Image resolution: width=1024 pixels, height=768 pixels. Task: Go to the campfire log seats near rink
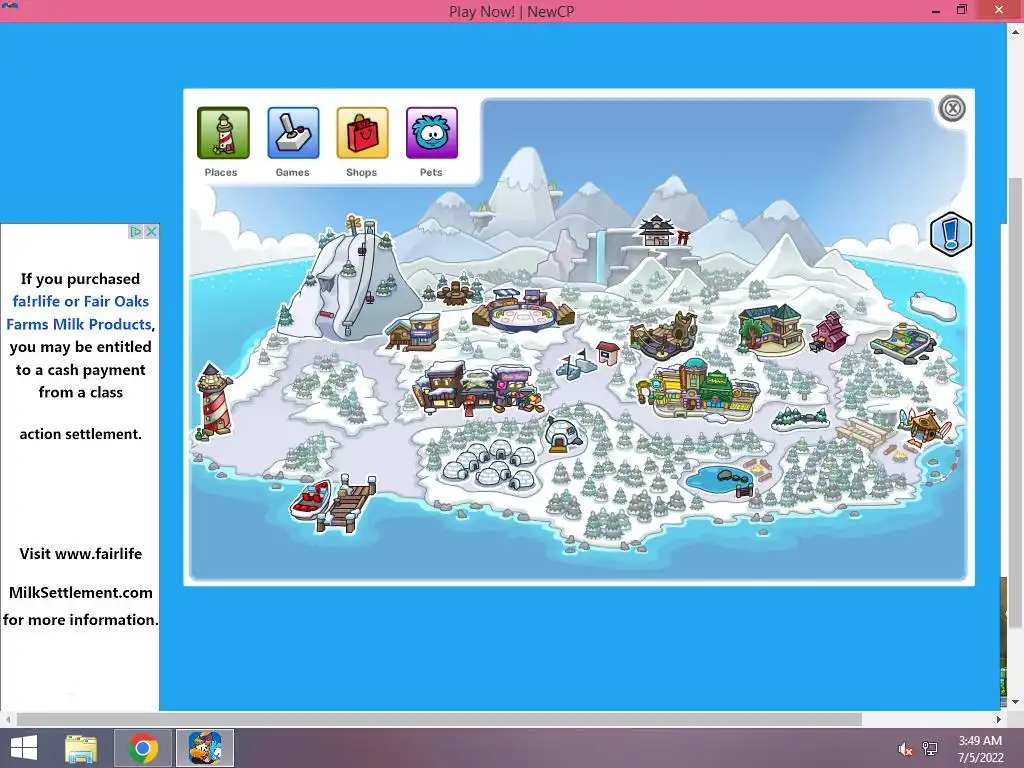(x=455, y=292)
